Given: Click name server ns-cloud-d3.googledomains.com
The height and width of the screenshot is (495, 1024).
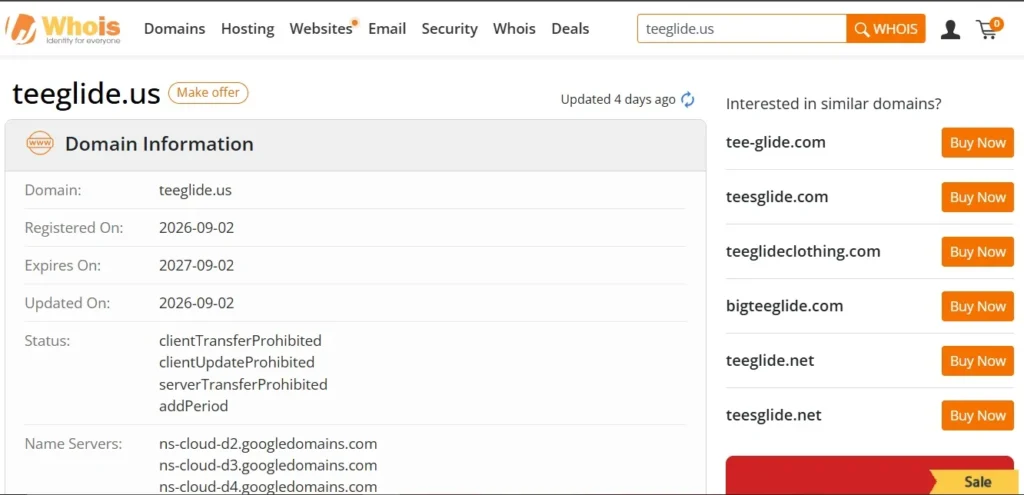Looking at the screenshot, I should [x=268, y=466].
